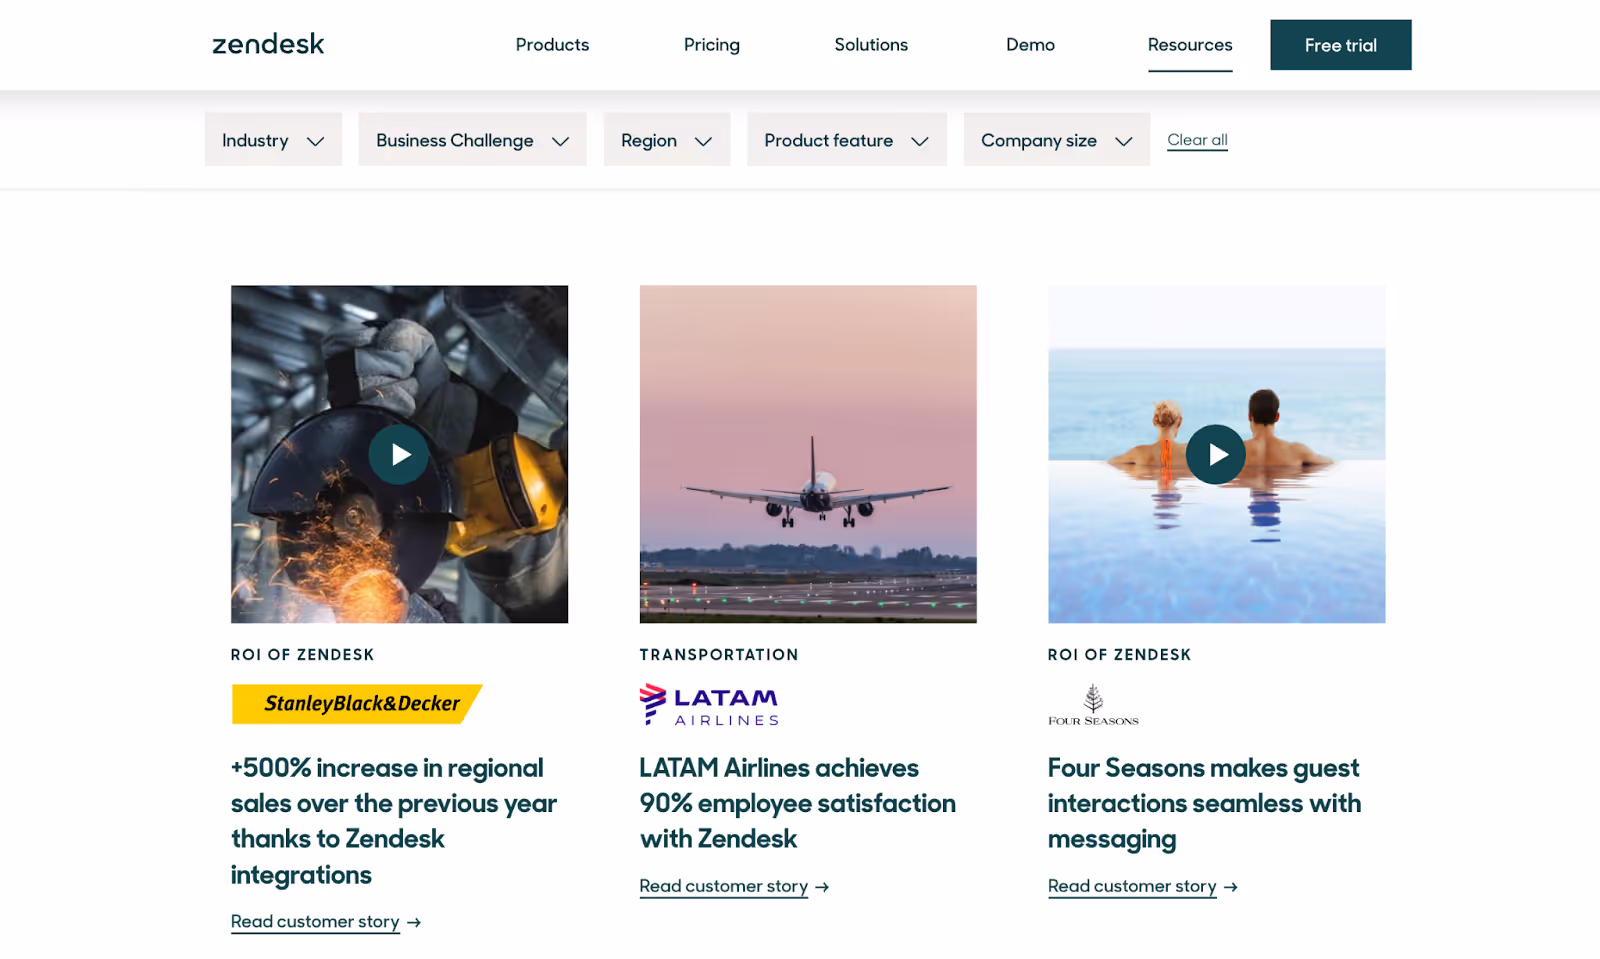Open the Products menu

(552, 45)
